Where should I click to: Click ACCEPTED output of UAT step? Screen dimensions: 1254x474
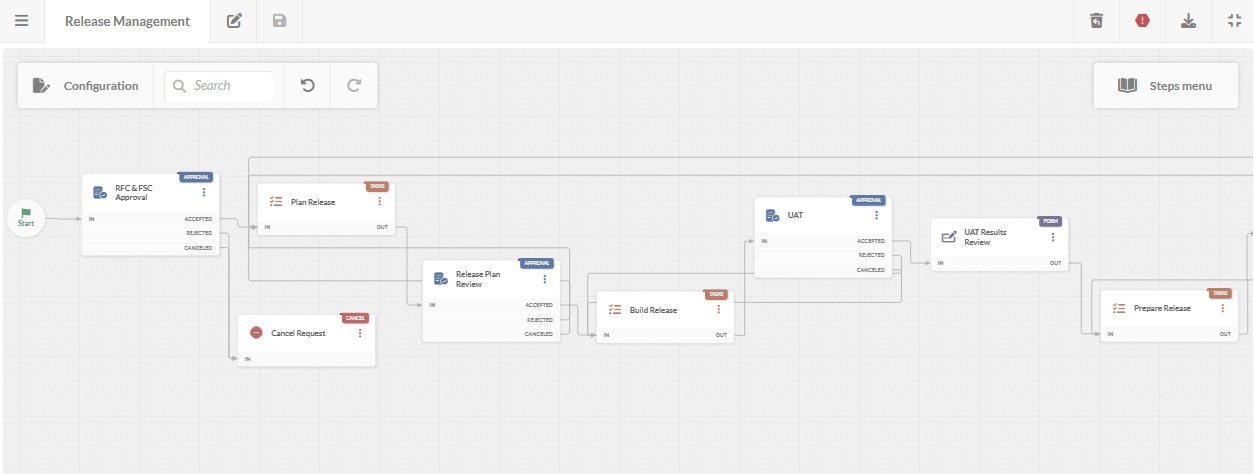click(x=871, y=240)
